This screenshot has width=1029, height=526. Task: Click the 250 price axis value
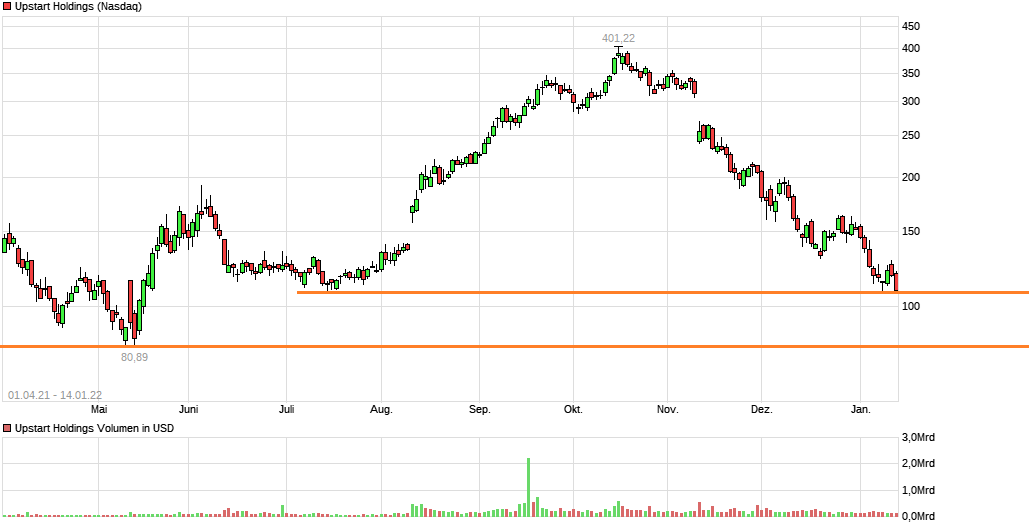(911, 136)
